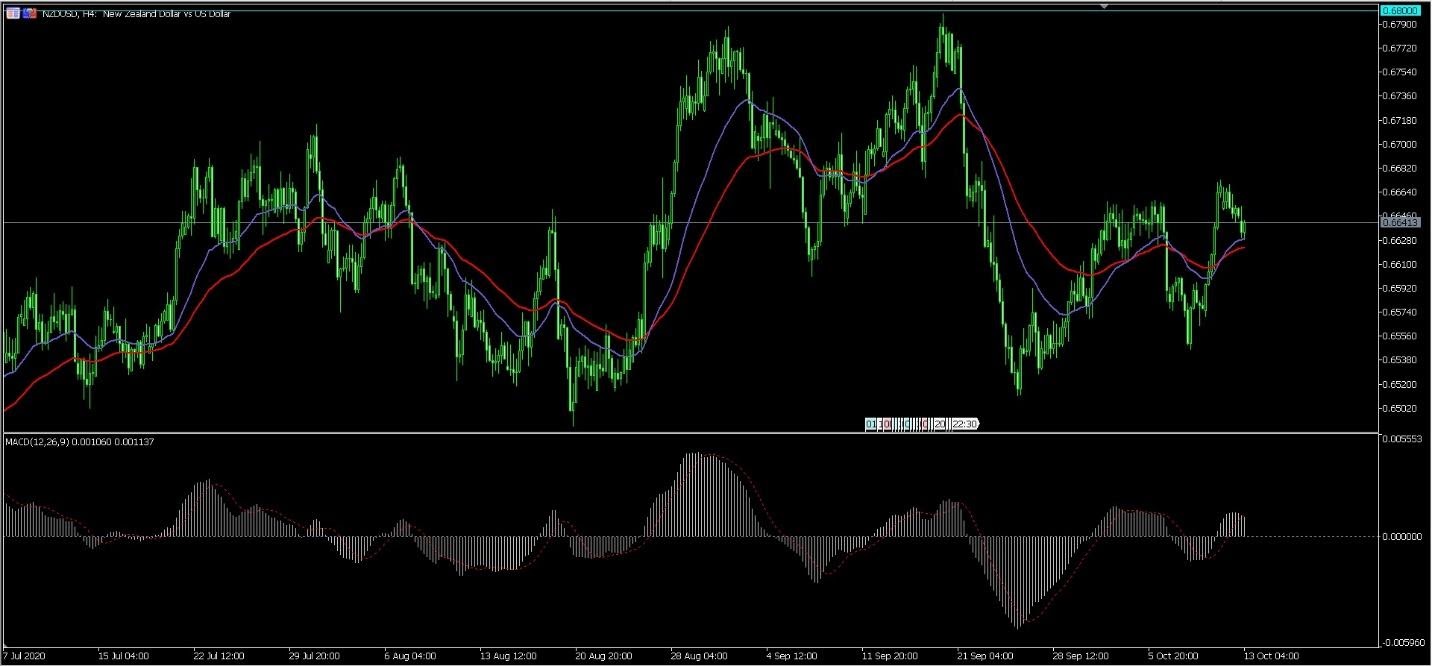
Task: Click the '7 Jul 2020' date on time axis
Action: tap(25, 656)
